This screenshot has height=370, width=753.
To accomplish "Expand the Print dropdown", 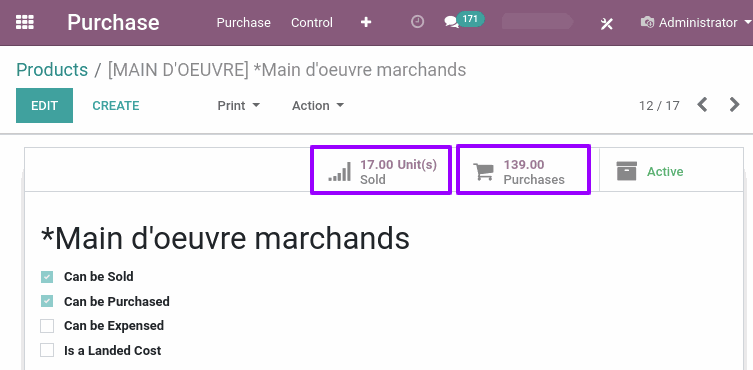I will click(239, 106).
